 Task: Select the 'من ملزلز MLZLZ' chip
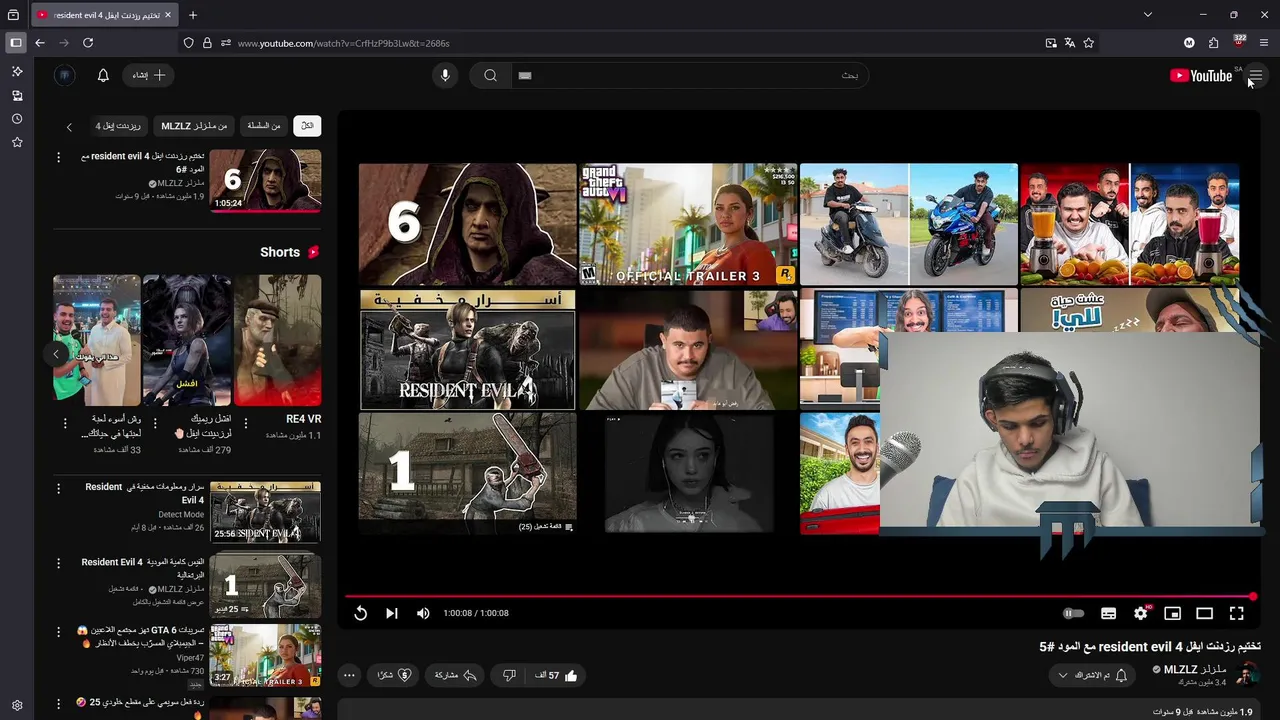[x=194, y=126]
